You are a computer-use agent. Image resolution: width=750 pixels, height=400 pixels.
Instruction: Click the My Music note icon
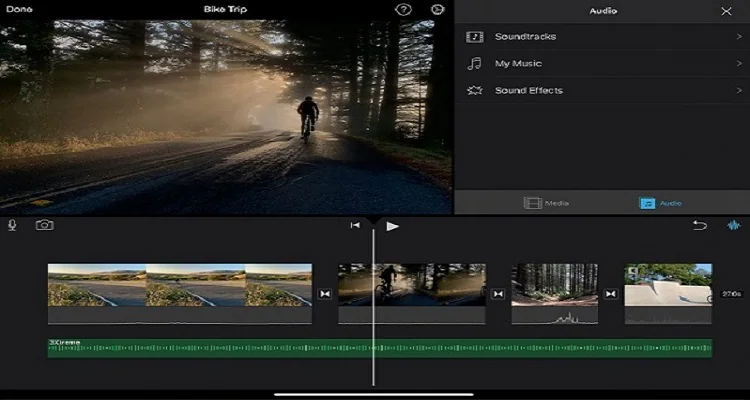coord(474,64)
